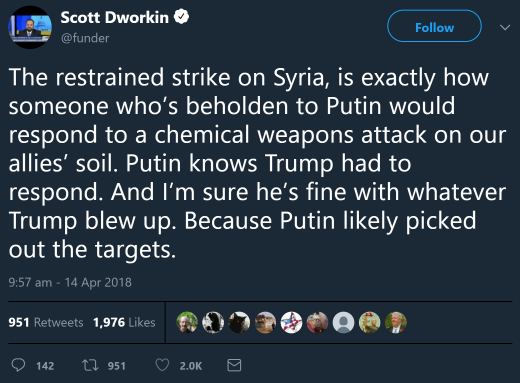The image size is (520, 383).
Task: Open the black cat liker avatar
Action: pyautogui.click(x=239, y=322)
